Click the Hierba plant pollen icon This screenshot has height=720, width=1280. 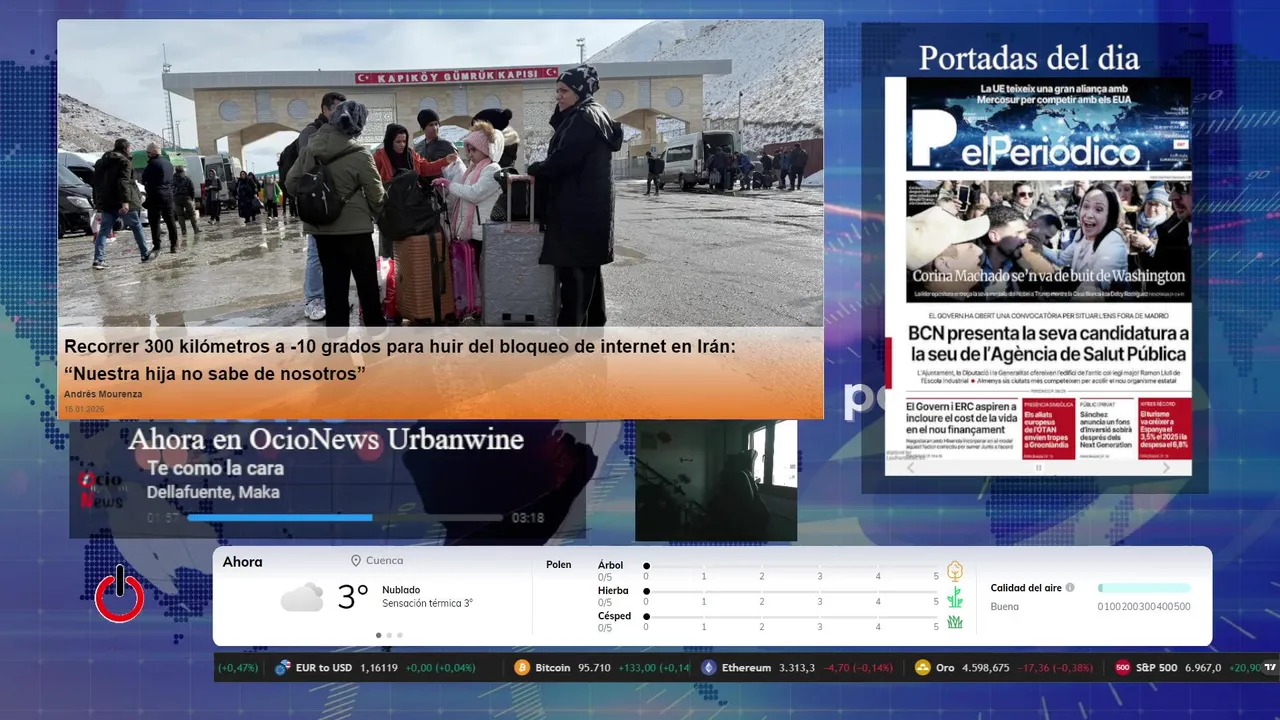(955, 597)
